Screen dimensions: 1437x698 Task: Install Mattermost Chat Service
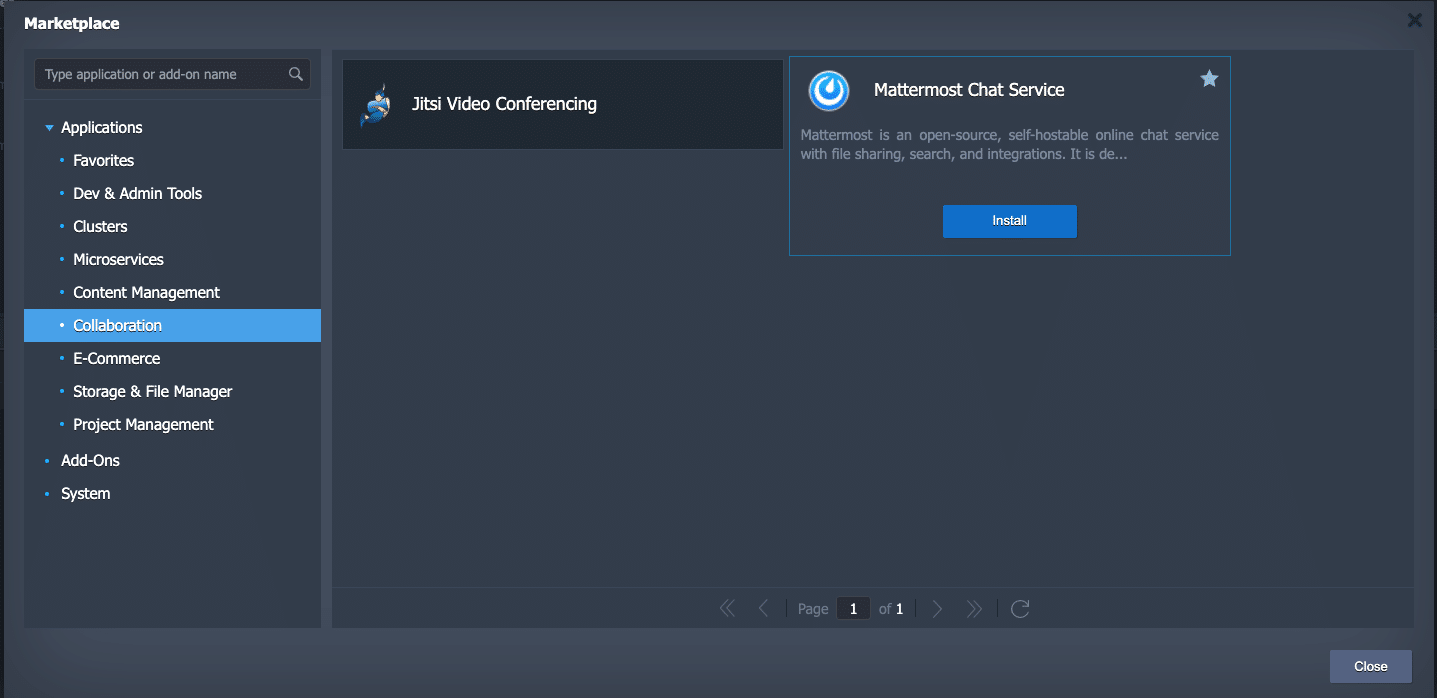tap(1009, 221)
